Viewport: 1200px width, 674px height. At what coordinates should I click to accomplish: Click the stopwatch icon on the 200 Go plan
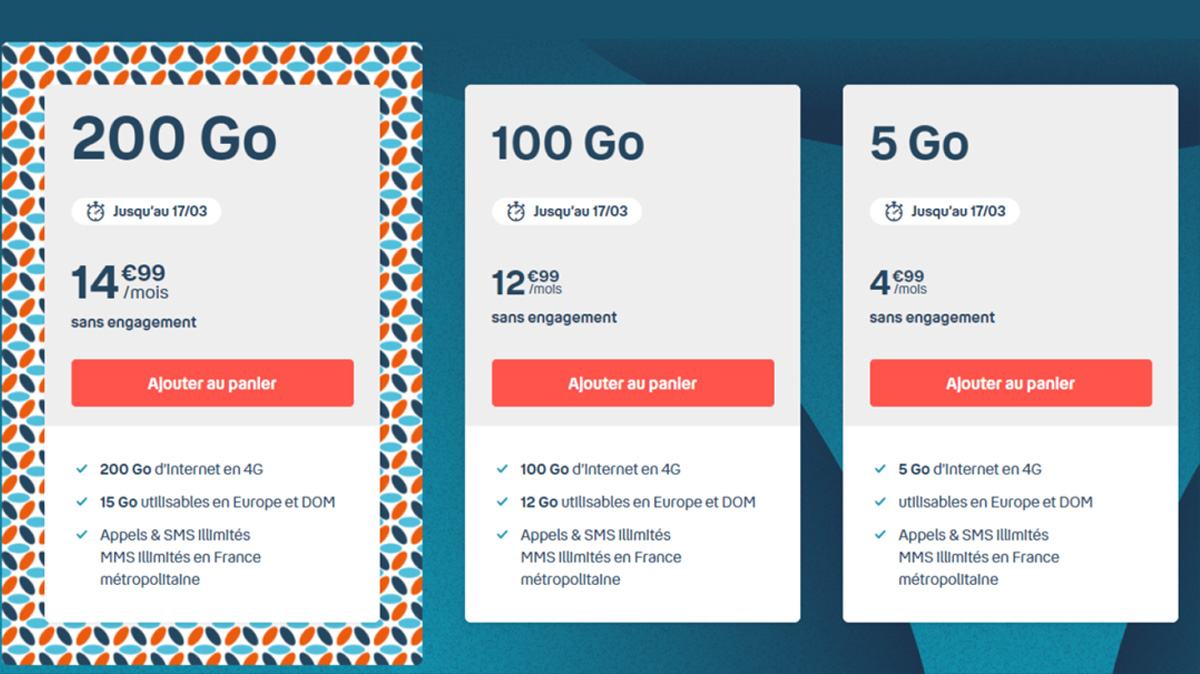coord(95,211)
